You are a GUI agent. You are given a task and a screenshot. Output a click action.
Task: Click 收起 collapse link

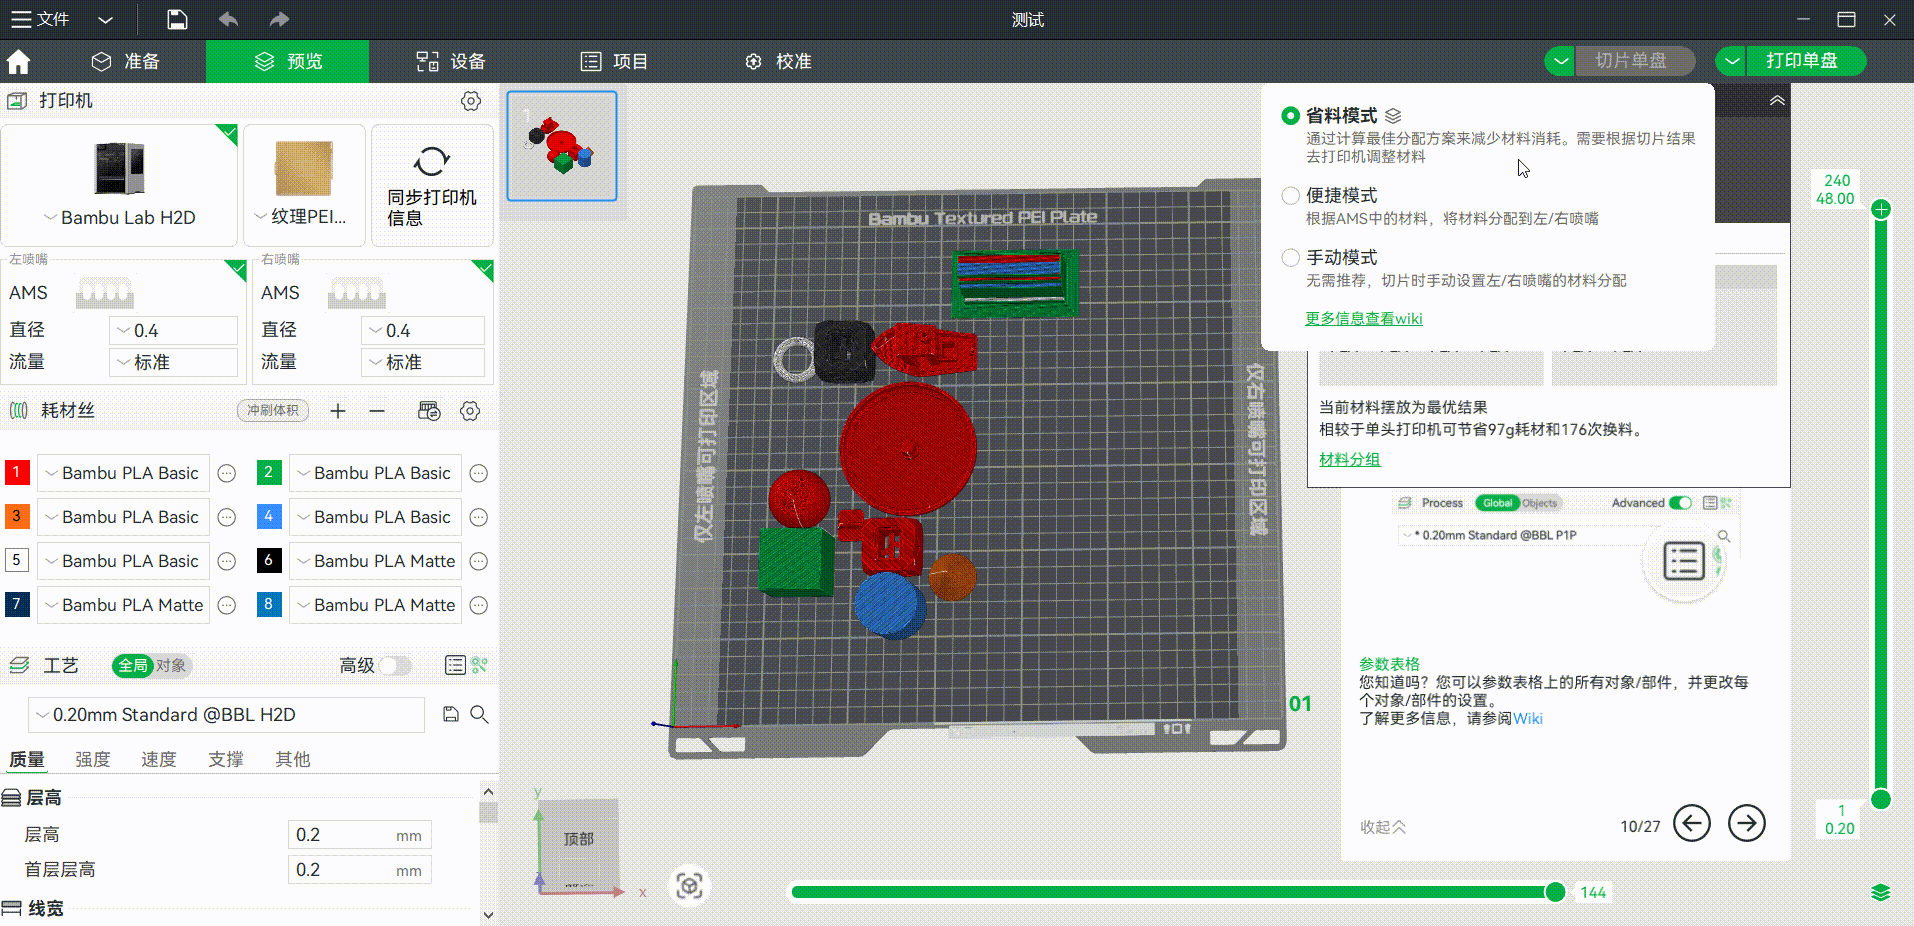pyautogui.click(x=1383, y=827)
